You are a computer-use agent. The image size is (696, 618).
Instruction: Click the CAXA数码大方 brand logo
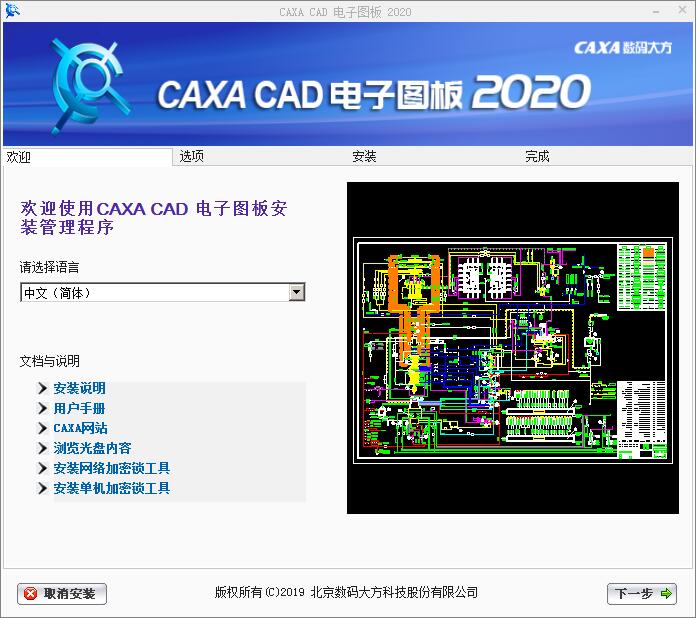(x=623, y=48)
